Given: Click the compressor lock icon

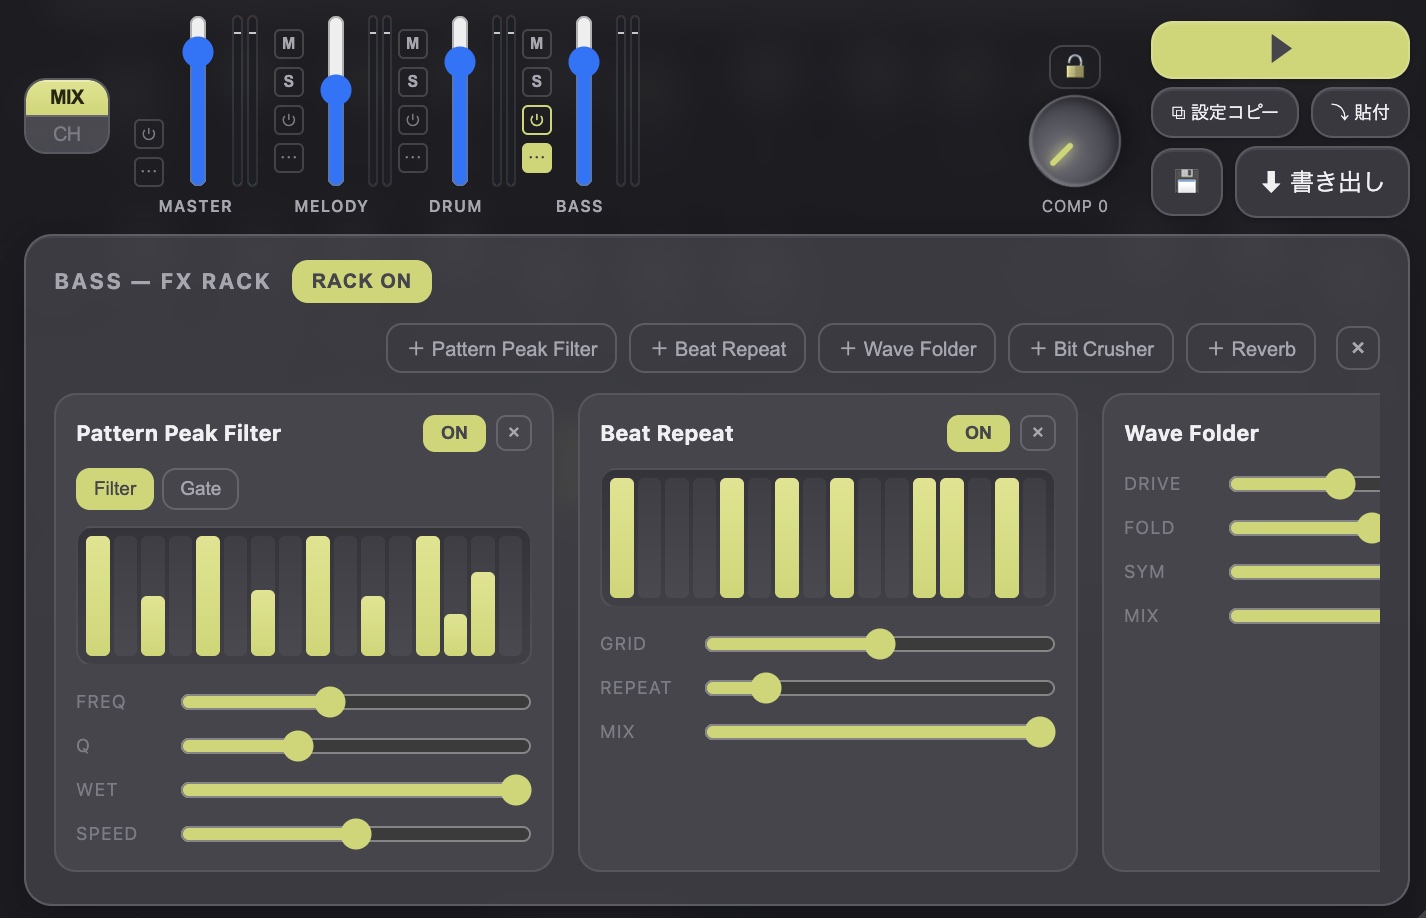Looking at the screenshot, I should (1075, 67).
